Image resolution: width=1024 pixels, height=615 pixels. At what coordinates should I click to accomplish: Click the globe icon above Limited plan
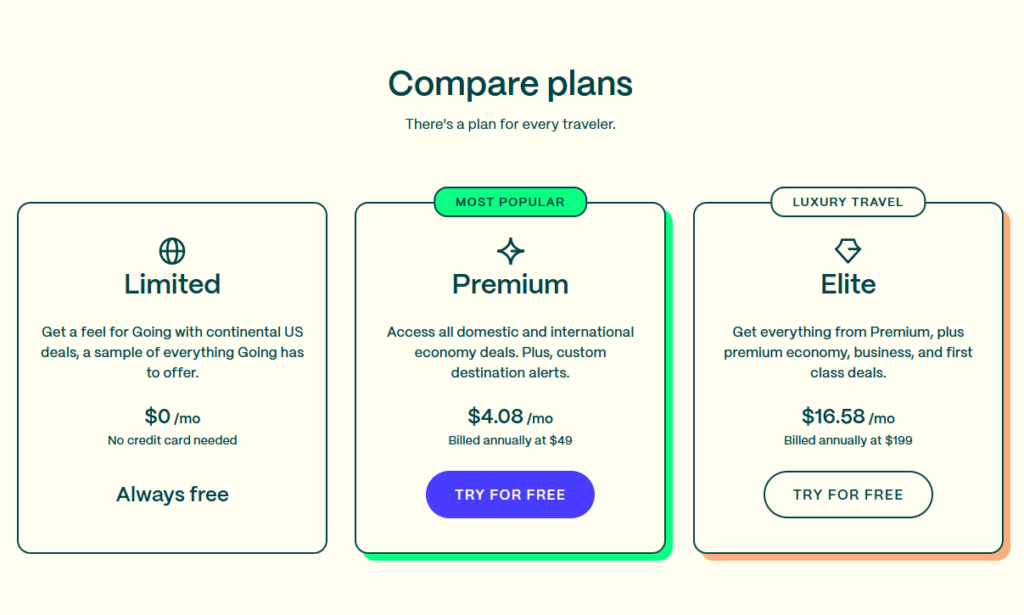(172, 250)
